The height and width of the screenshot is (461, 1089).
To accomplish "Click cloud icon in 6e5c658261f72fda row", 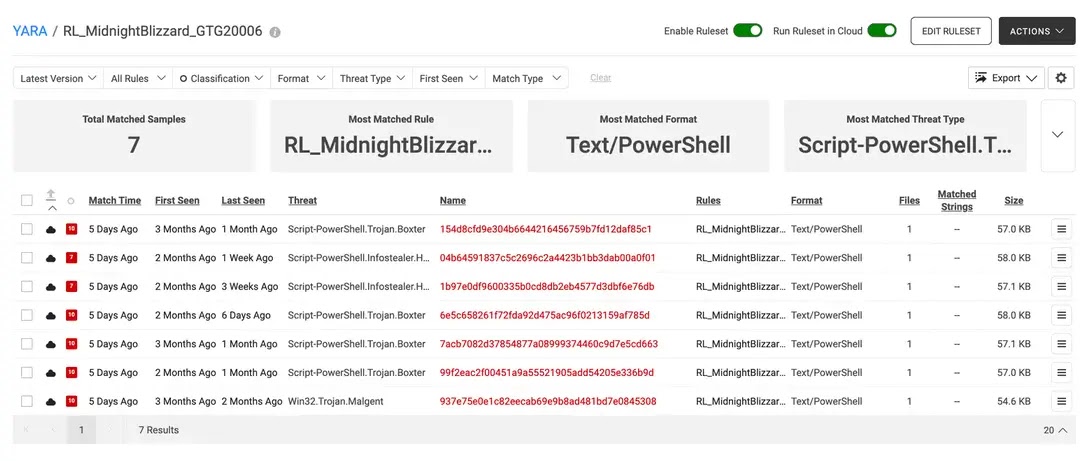I will [51, 315].
